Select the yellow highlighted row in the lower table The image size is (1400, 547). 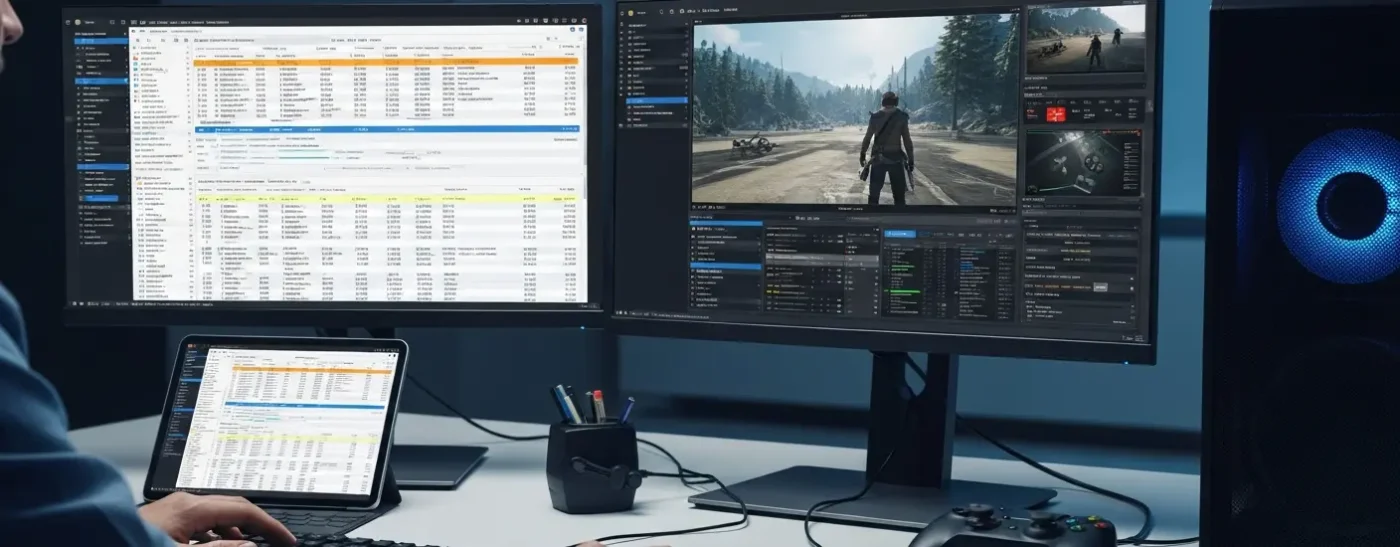[386, 199]
